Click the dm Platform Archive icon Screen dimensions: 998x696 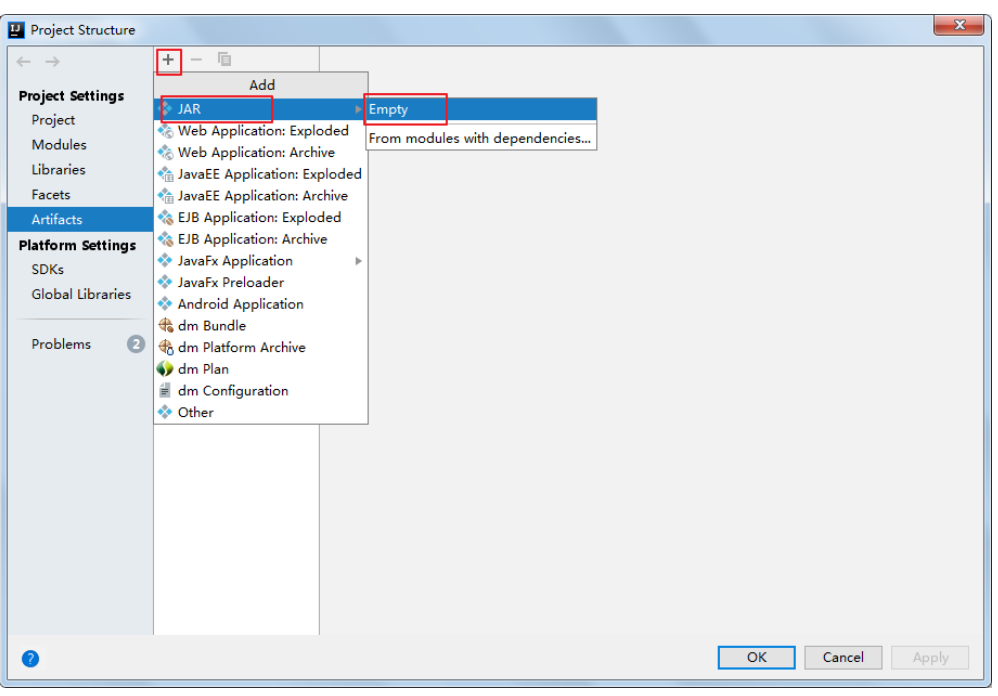tap(165, 347)
